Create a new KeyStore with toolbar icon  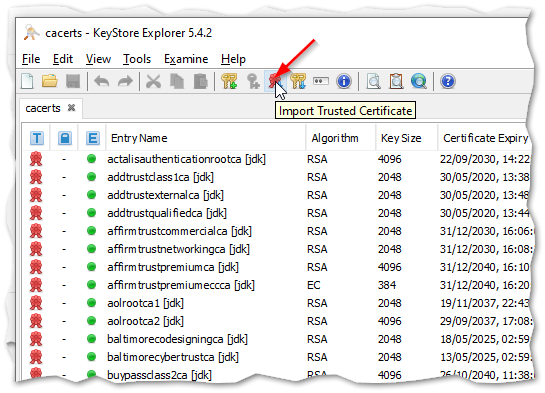click(27, 81)
